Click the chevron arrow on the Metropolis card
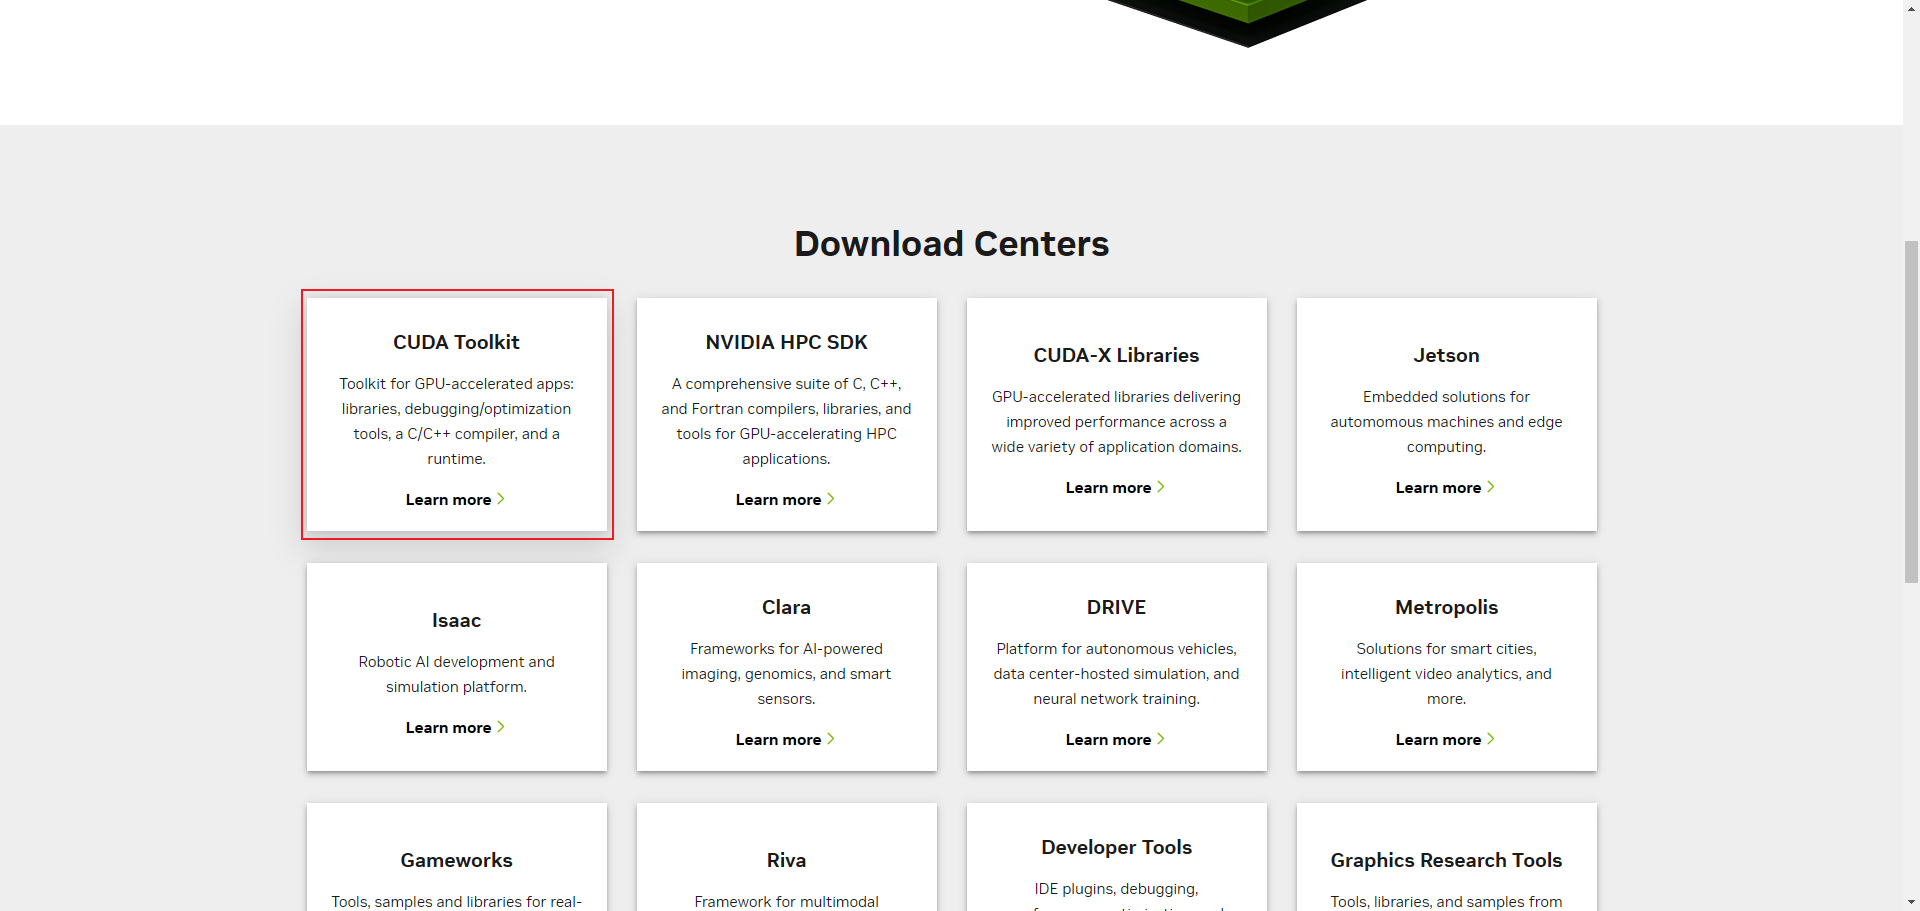This screenshot has height=911, width=1920. (x=1491, y=739)
